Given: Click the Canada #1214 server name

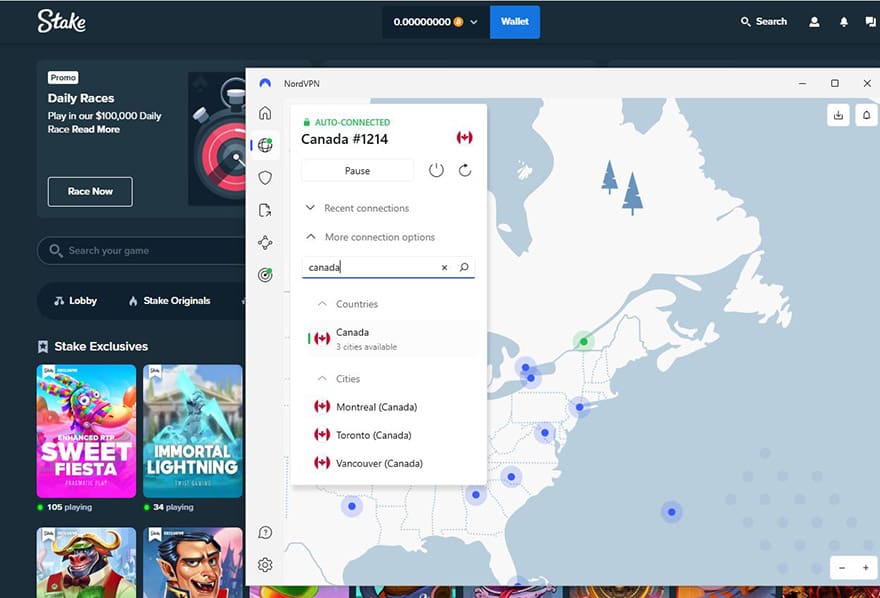Looking at the screenshot, I should tap(344, 139).
